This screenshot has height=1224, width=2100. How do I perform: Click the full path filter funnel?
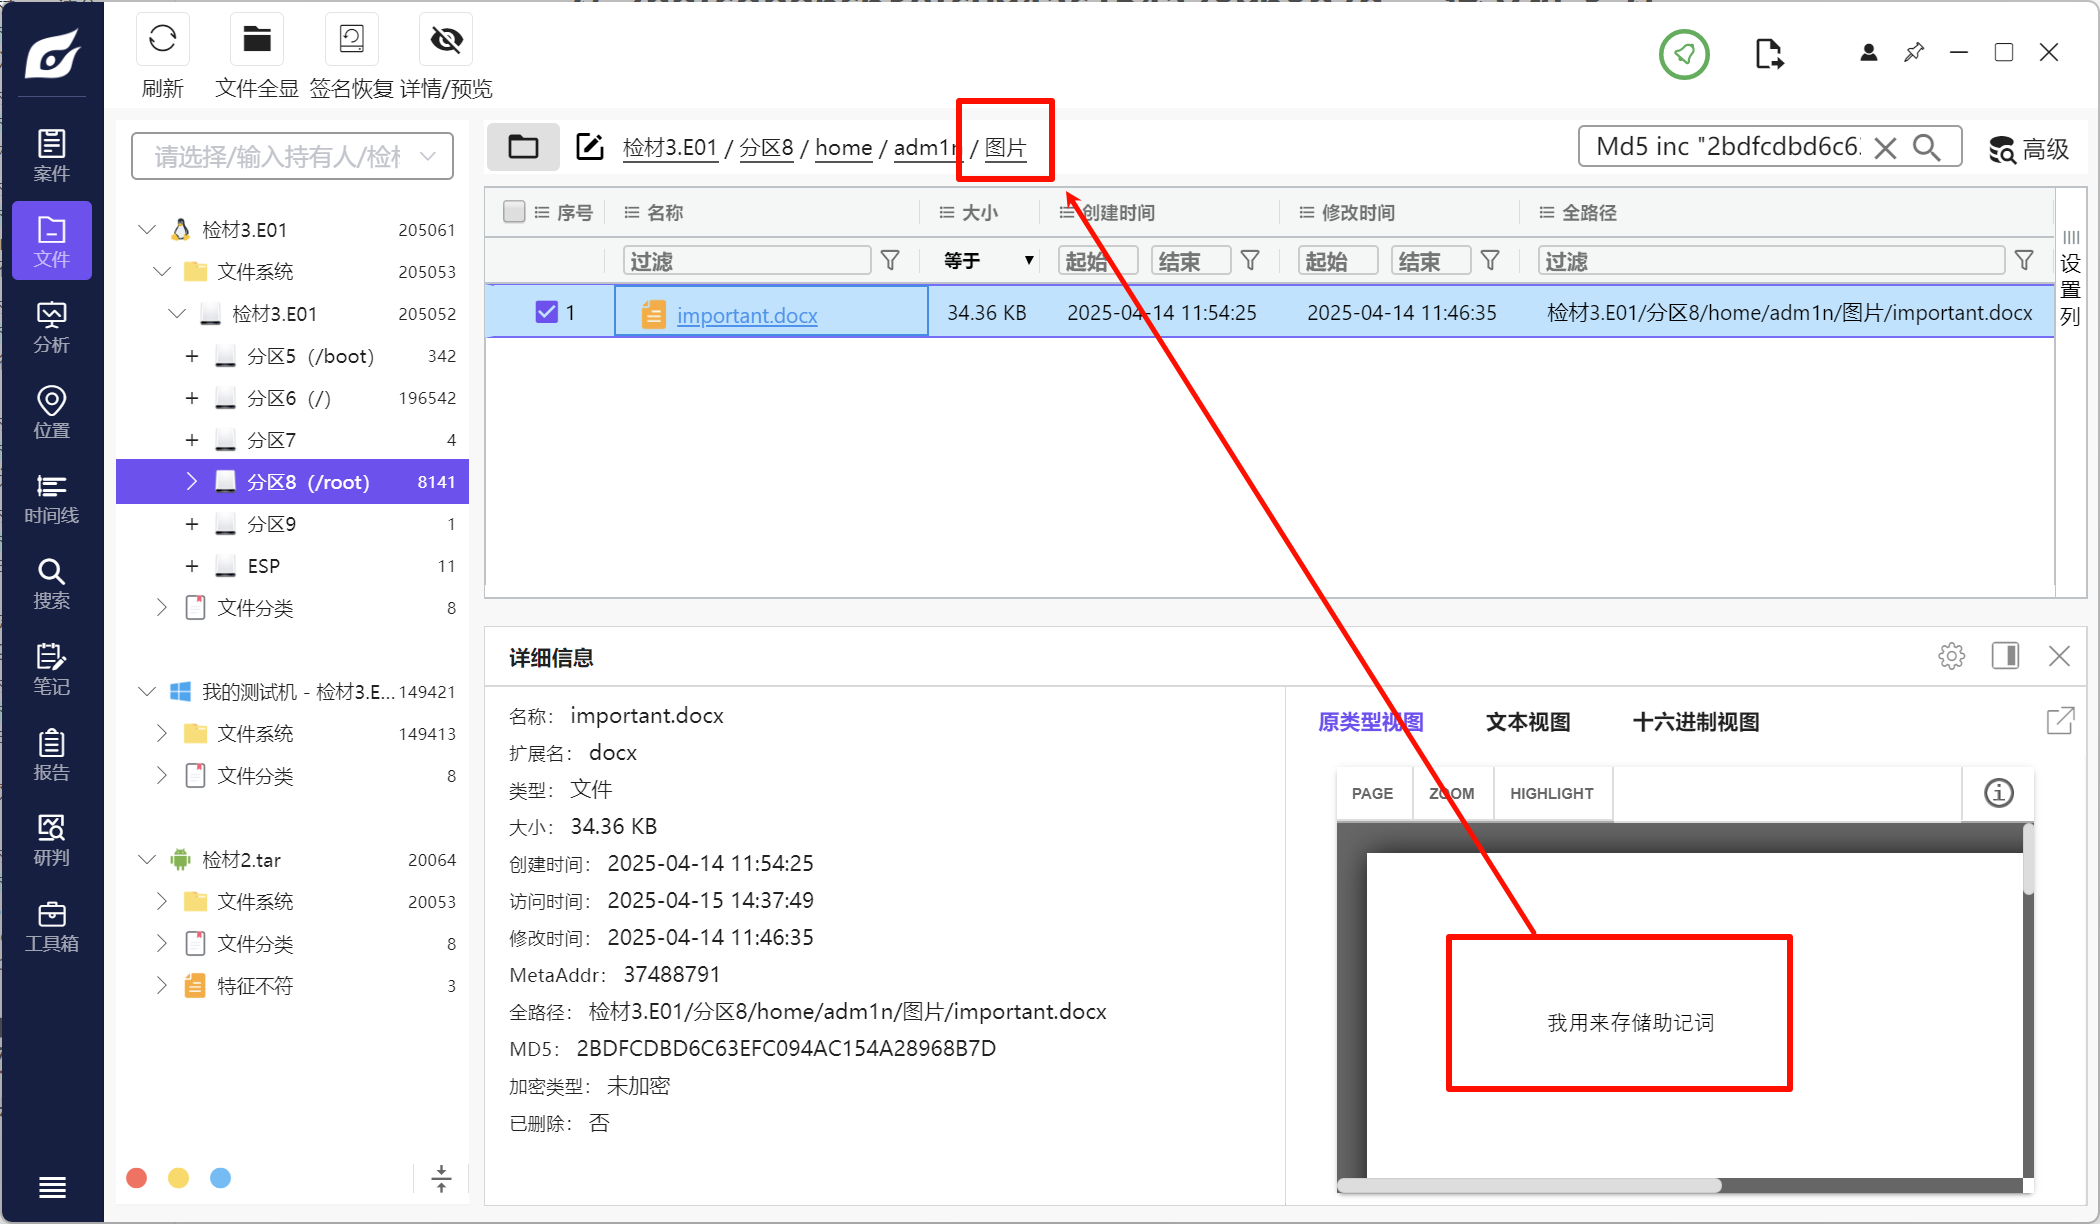coord(2024,261)
